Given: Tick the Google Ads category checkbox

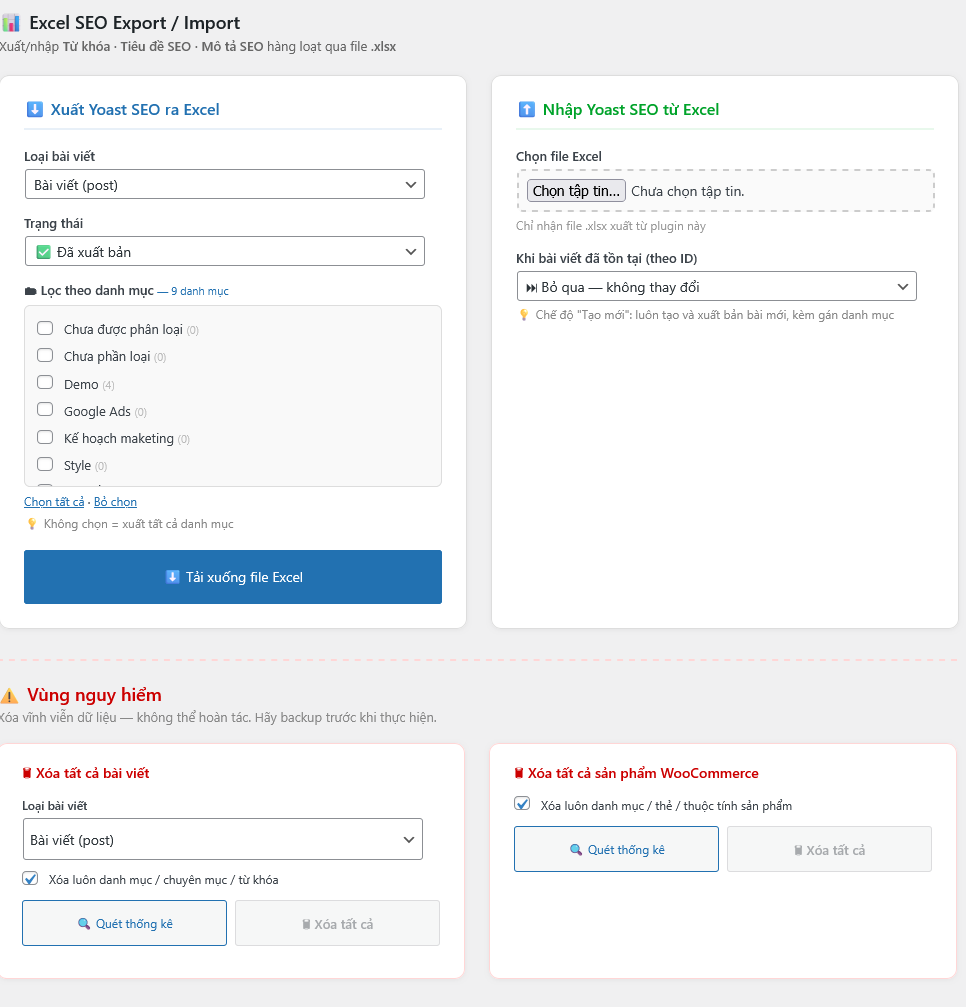Looking at the screenshot, I should 45,409.
